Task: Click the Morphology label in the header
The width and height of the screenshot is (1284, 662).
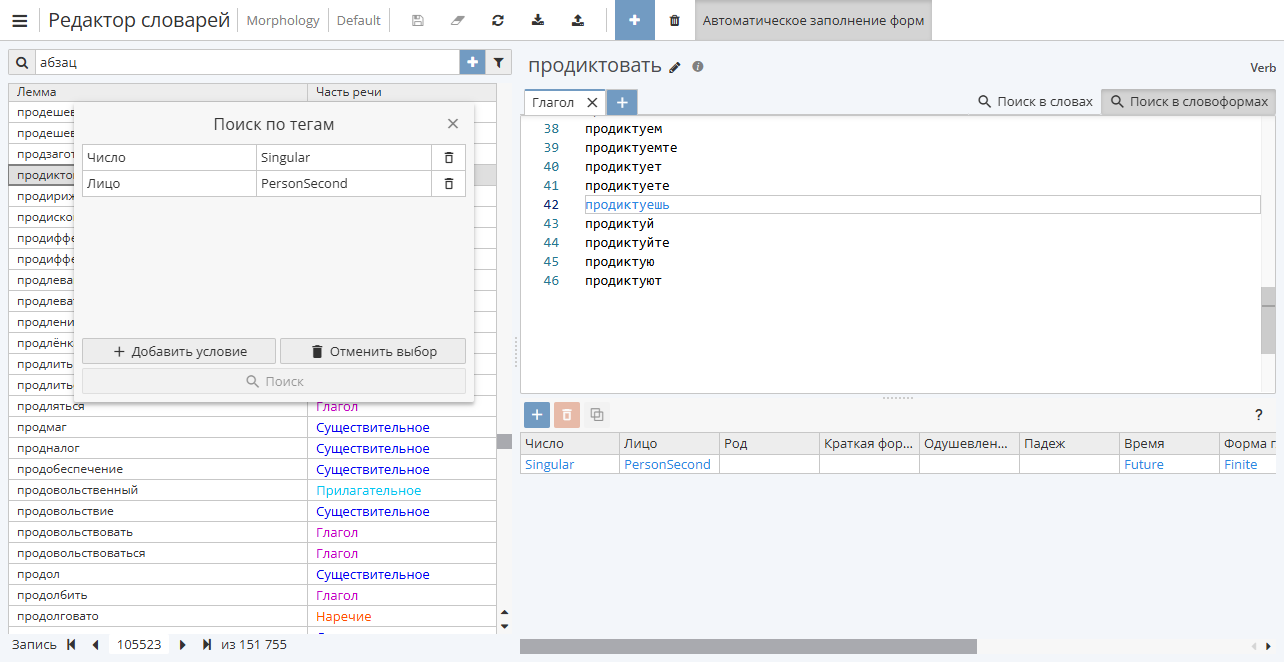Action: [x=283, y=20]
